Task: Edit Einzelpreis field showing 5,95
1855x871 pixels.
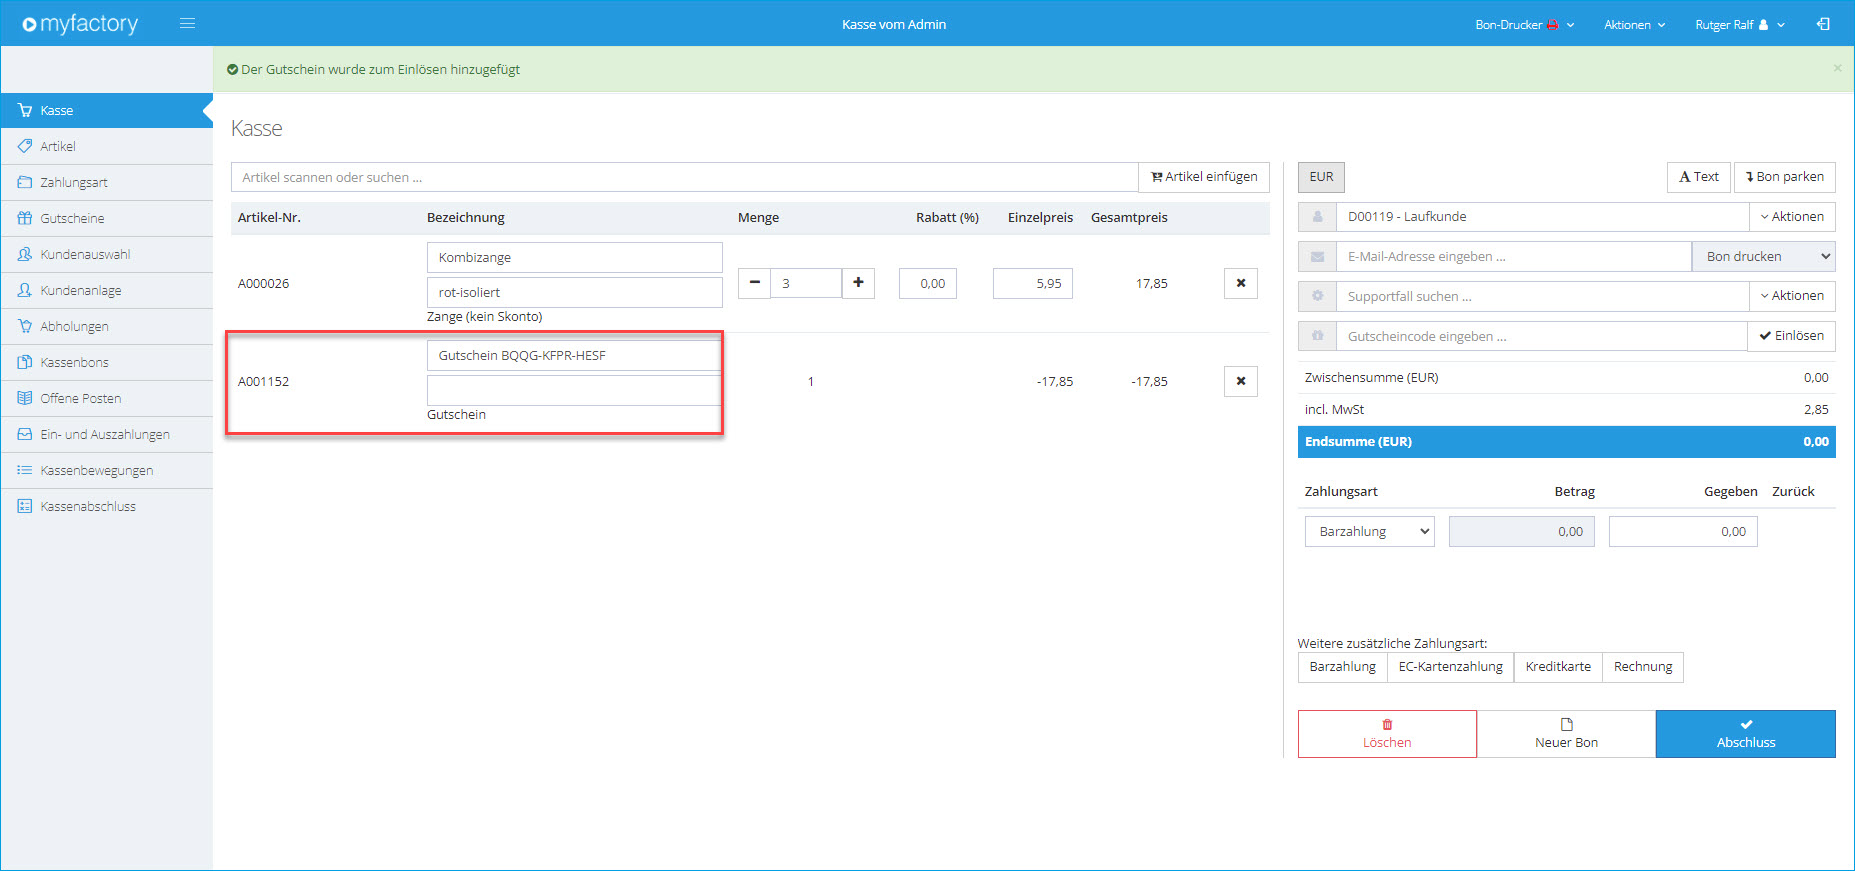Action: tap(1033, 283)
